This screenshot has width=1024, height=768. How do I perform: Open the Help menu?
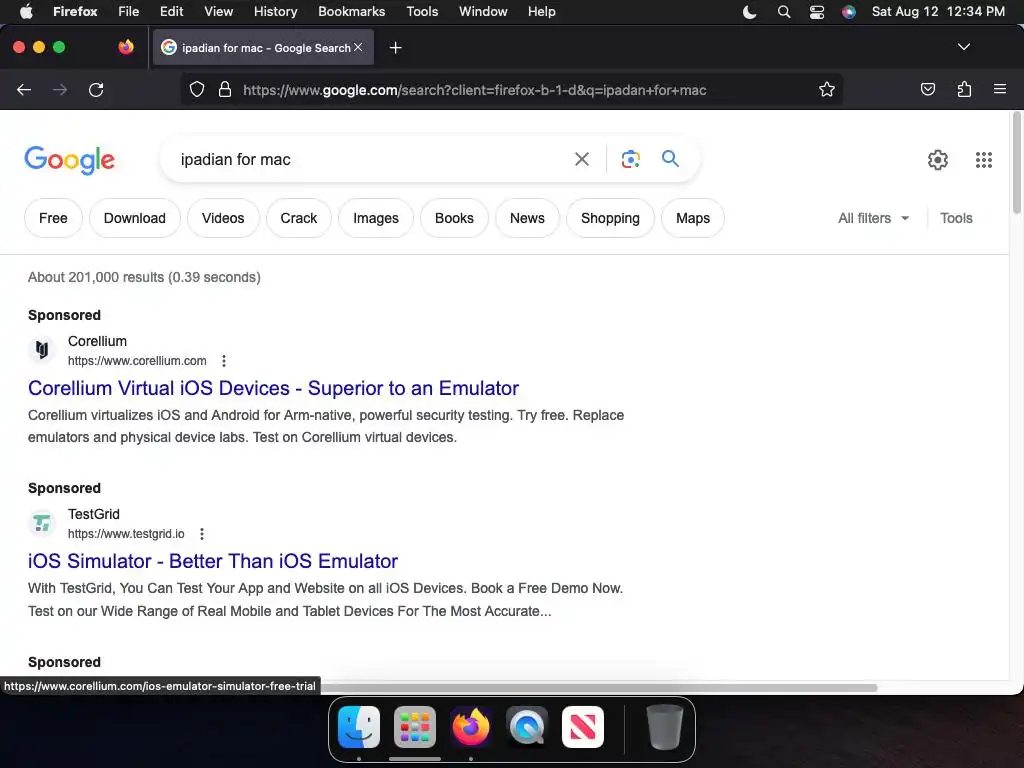pyautogui.click(x=541, y=12)
